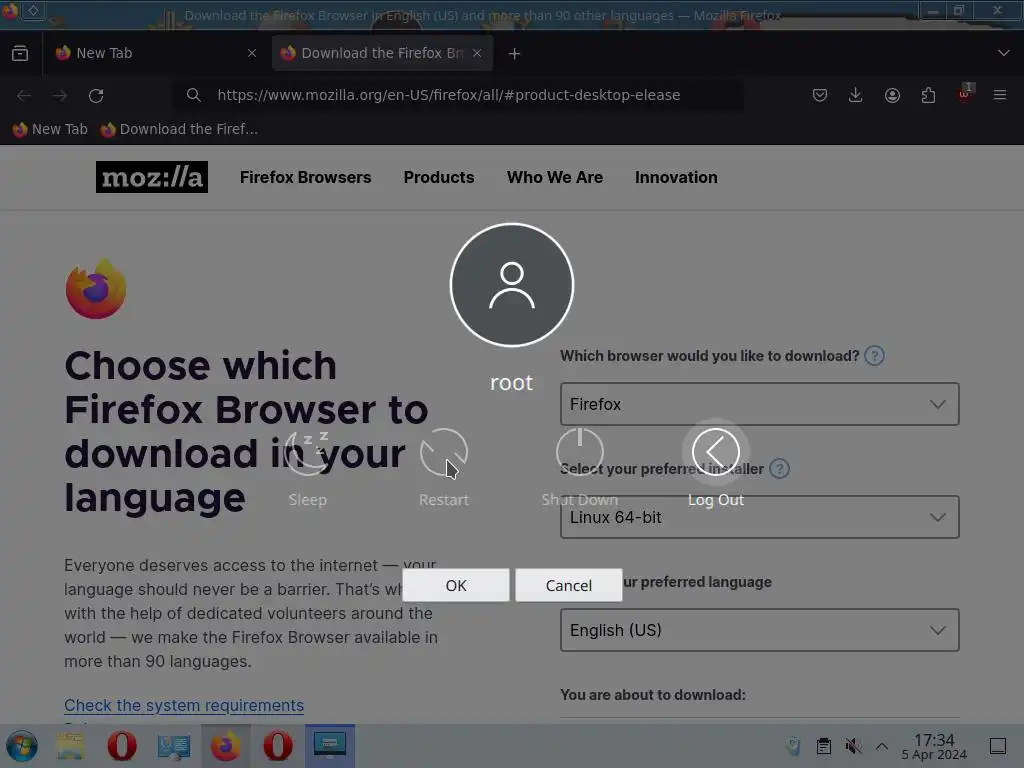Open the system settings taskbar icon
The height and width of the screenshot is (768, 1024).
click(173, 746)
